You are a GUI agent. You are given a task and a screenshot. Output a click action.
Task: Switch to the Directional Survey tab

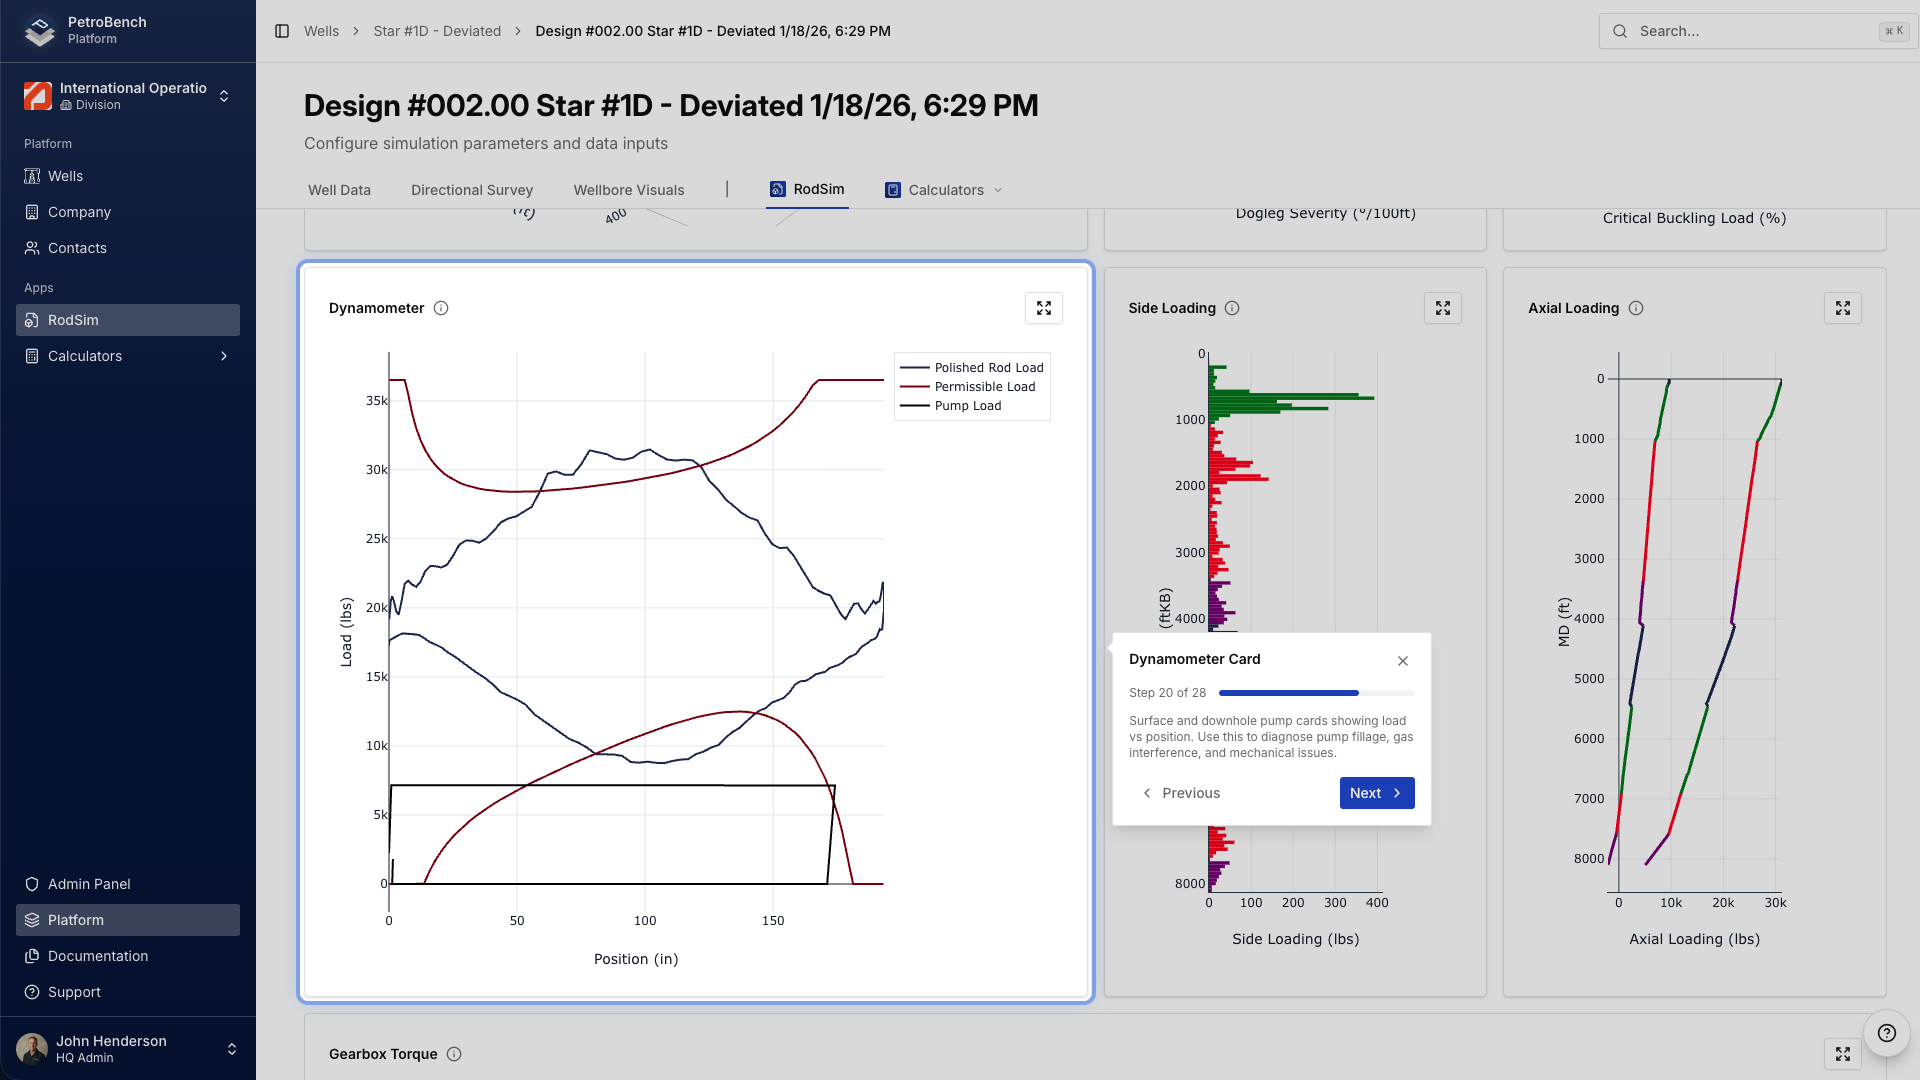pyautogui.click(x=471, y=190)
